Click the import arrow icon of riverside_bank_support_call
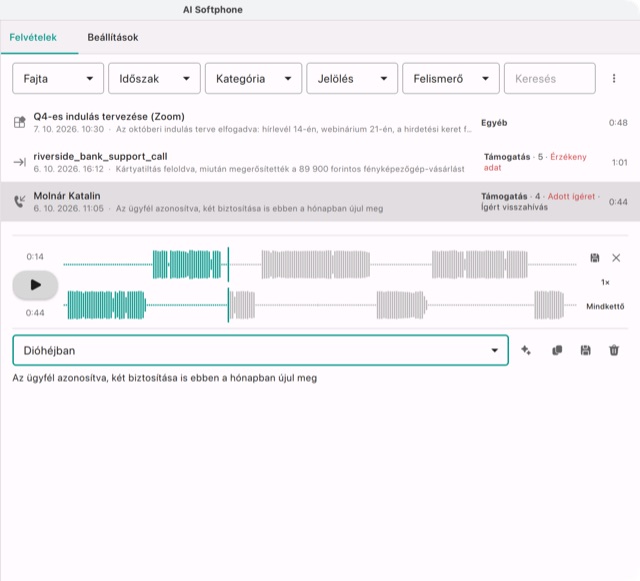The image size is (640, 581). (x=20, y=162)
